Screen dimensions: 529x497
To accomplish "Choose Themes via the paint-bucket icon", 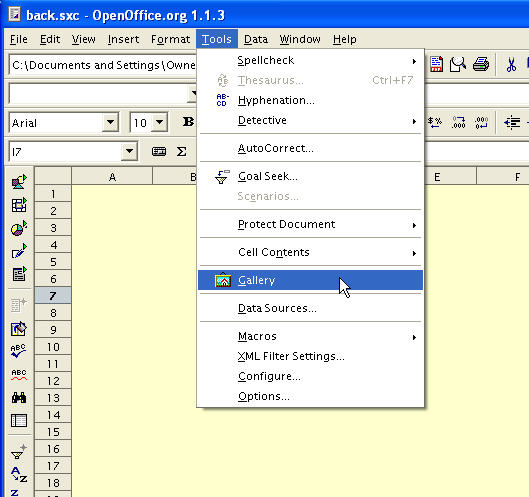I will (x=19, y=328).
